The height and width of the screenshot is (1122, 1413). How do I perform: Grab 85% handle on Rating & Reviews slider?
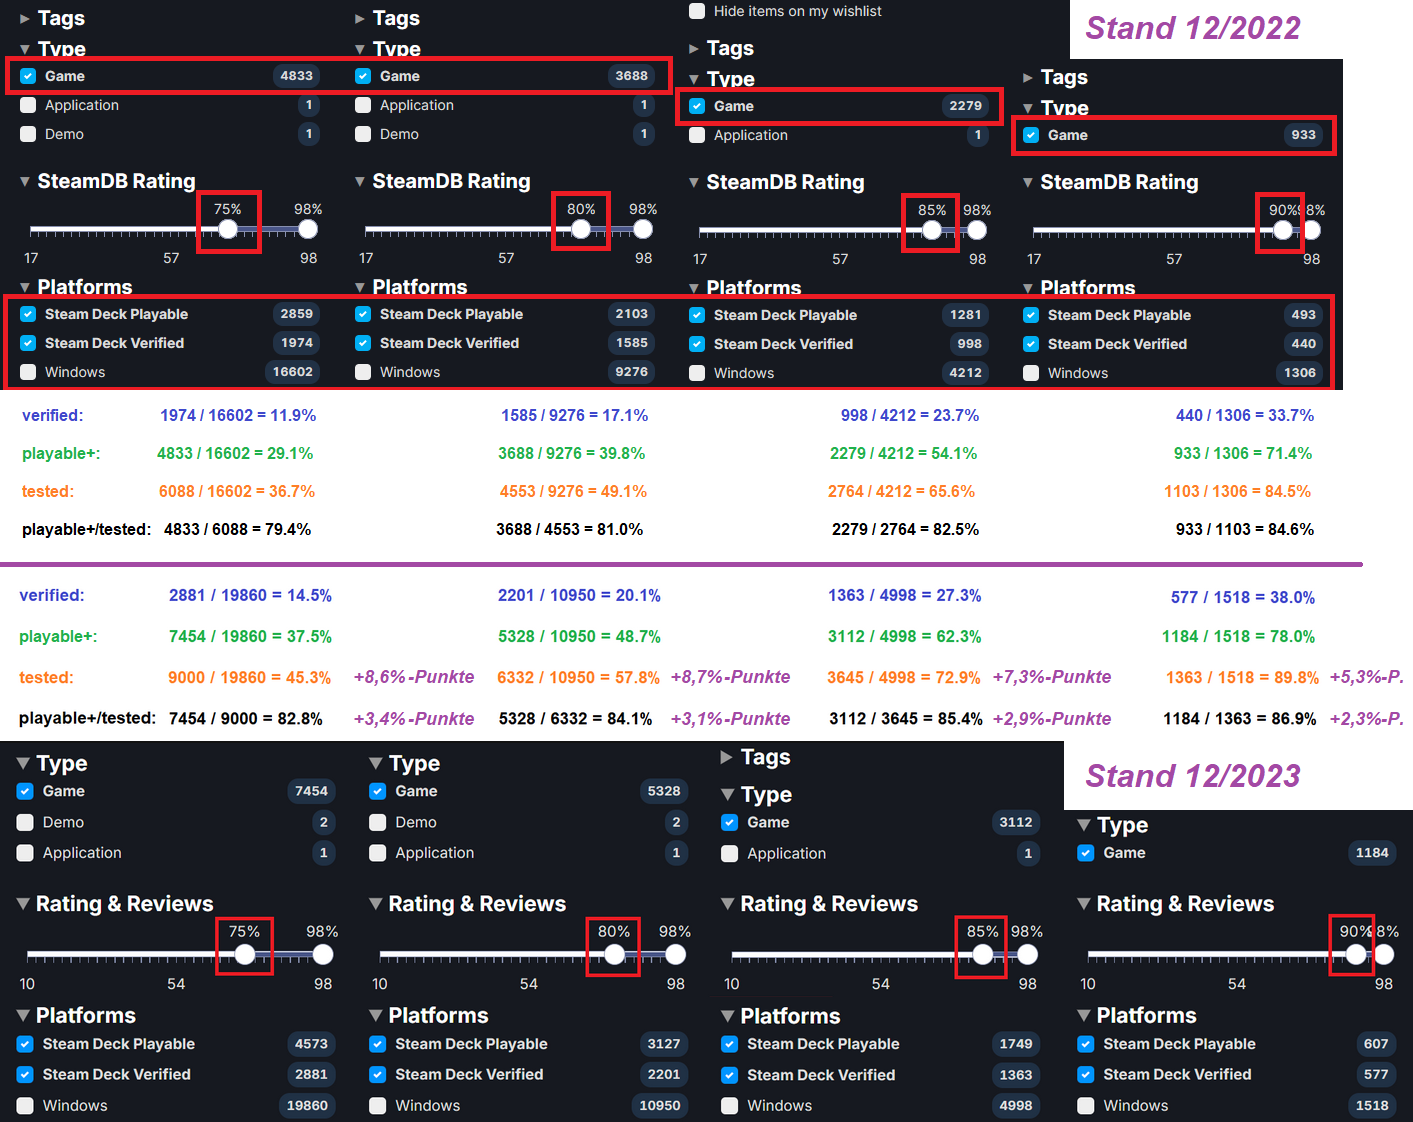pos(983,955)
